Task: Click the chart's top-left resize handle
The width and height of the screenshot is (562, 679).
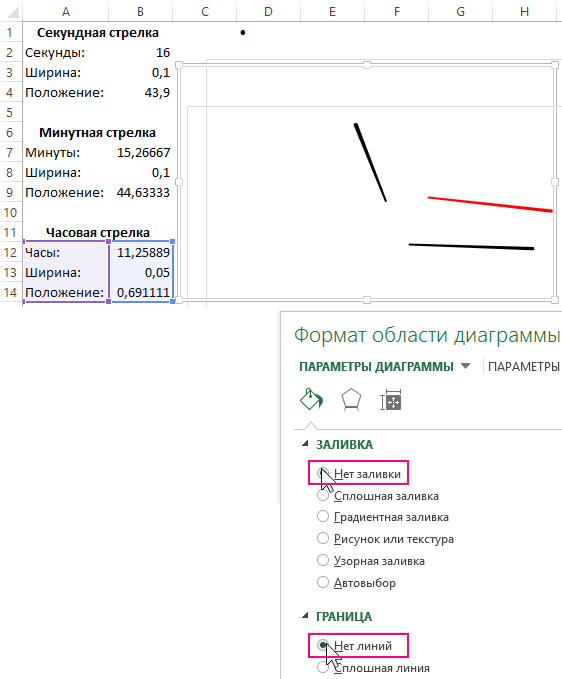Action: (x=179, y=65)
